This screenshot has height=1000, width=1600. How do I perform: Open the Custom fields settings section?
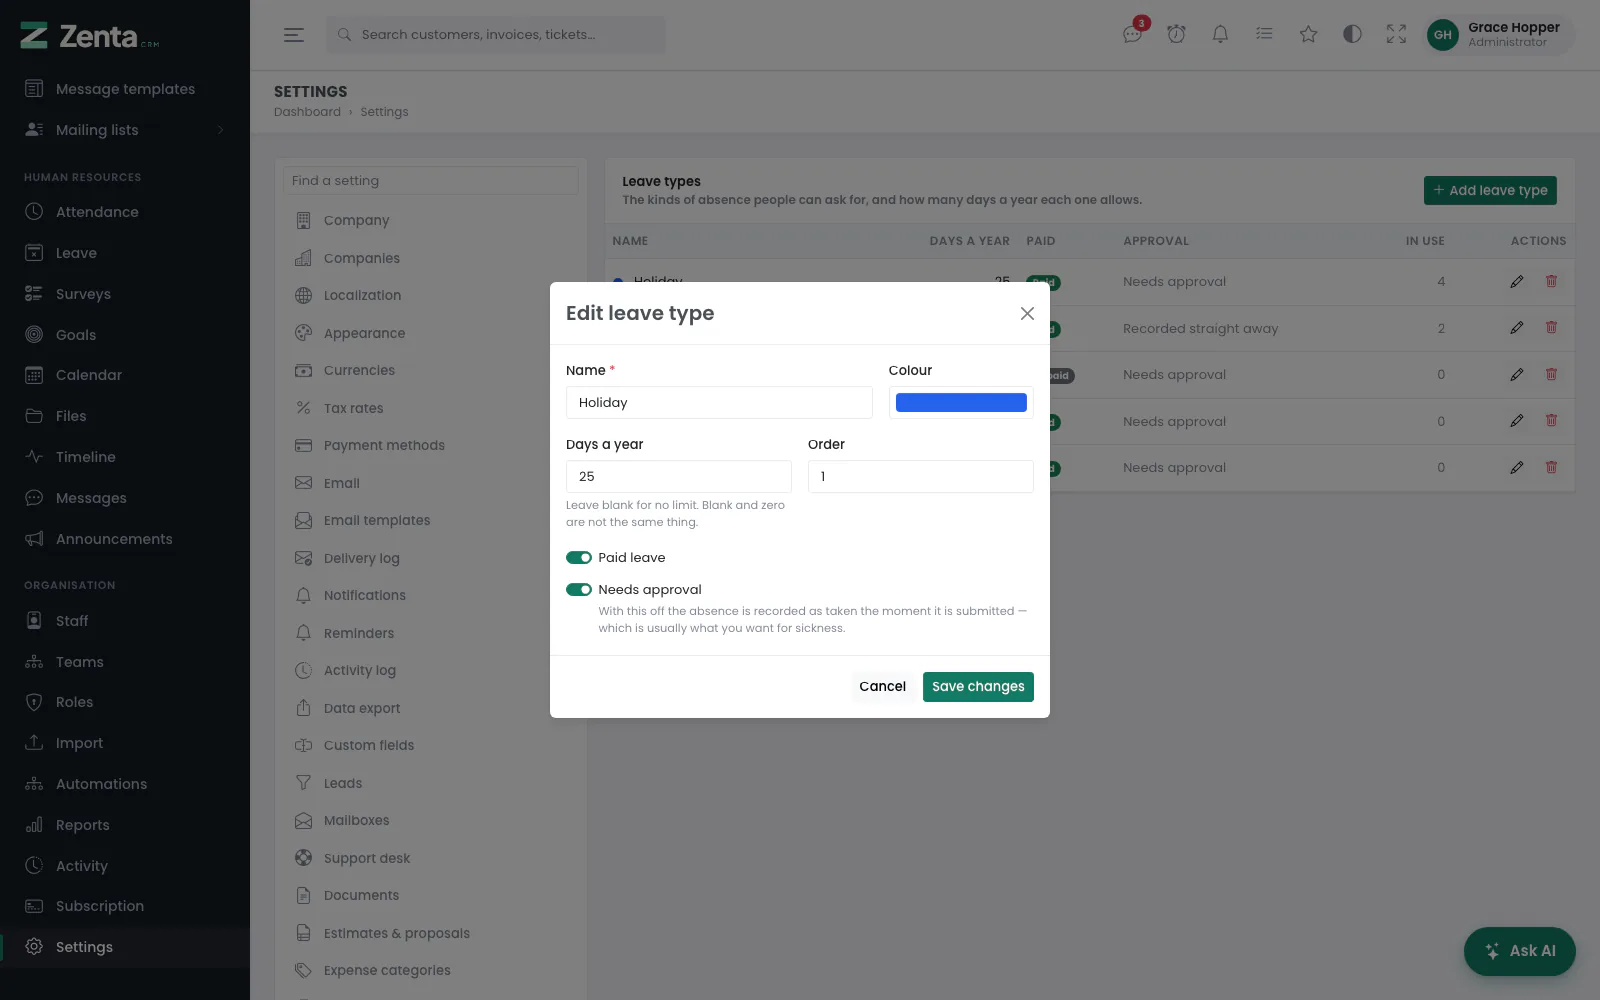click(x=430, y=745)
